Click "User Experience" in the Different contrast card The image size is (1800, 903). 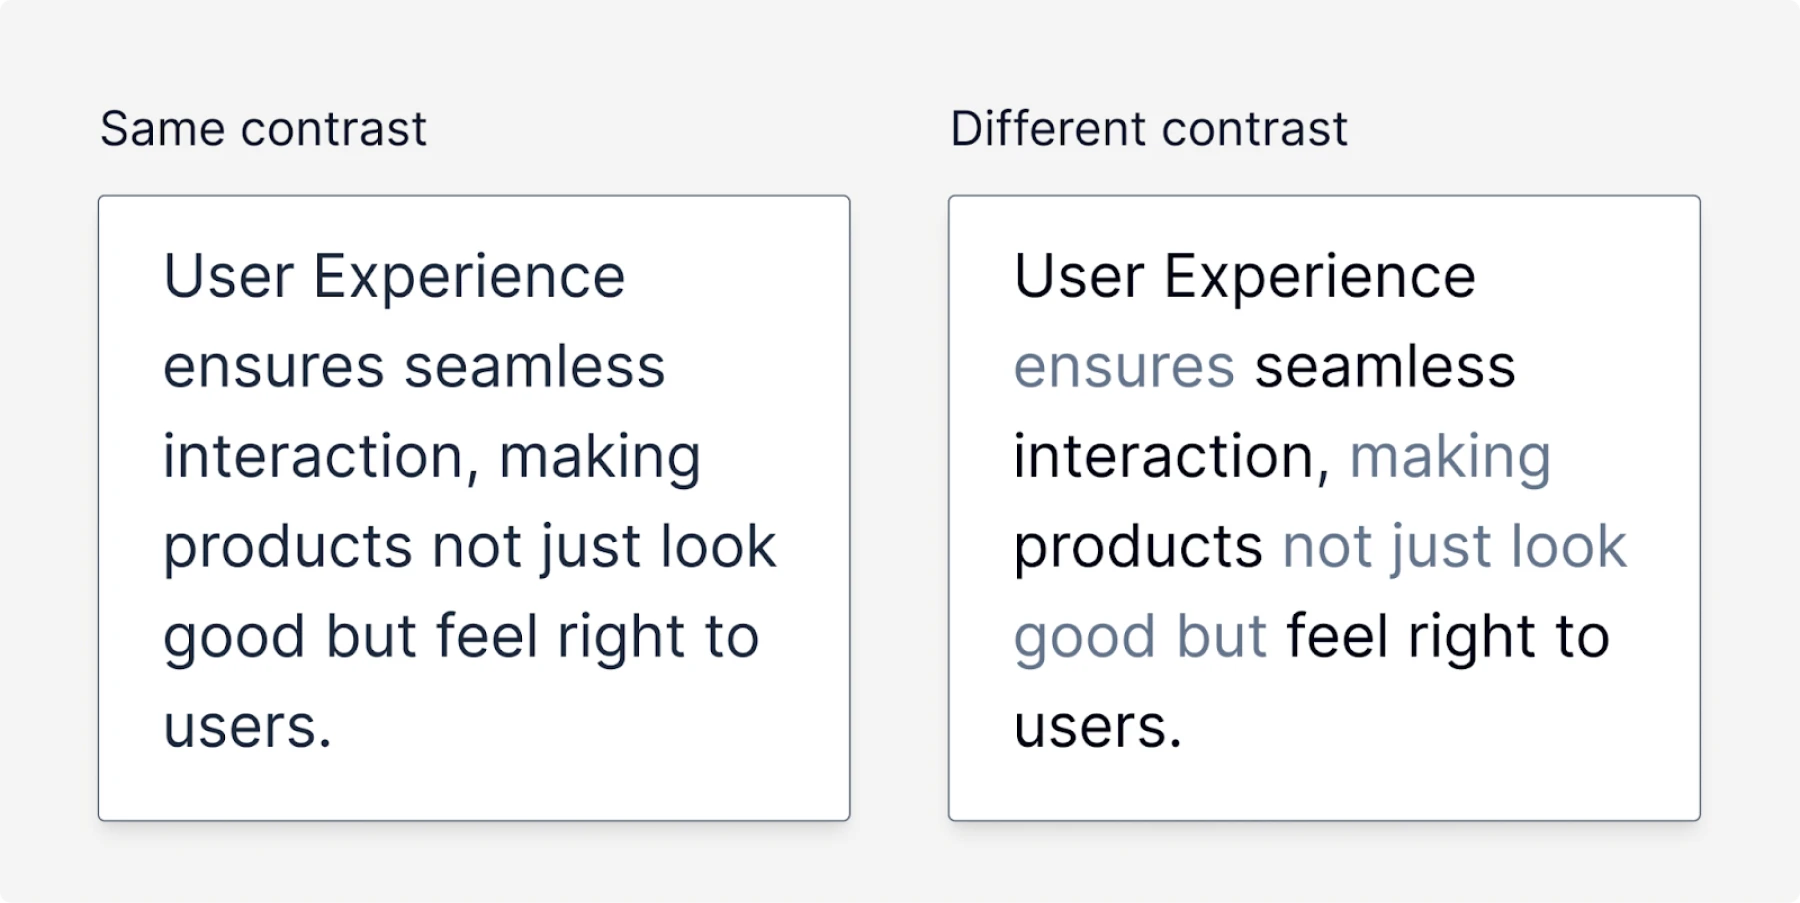click(x=1244, y=276)
